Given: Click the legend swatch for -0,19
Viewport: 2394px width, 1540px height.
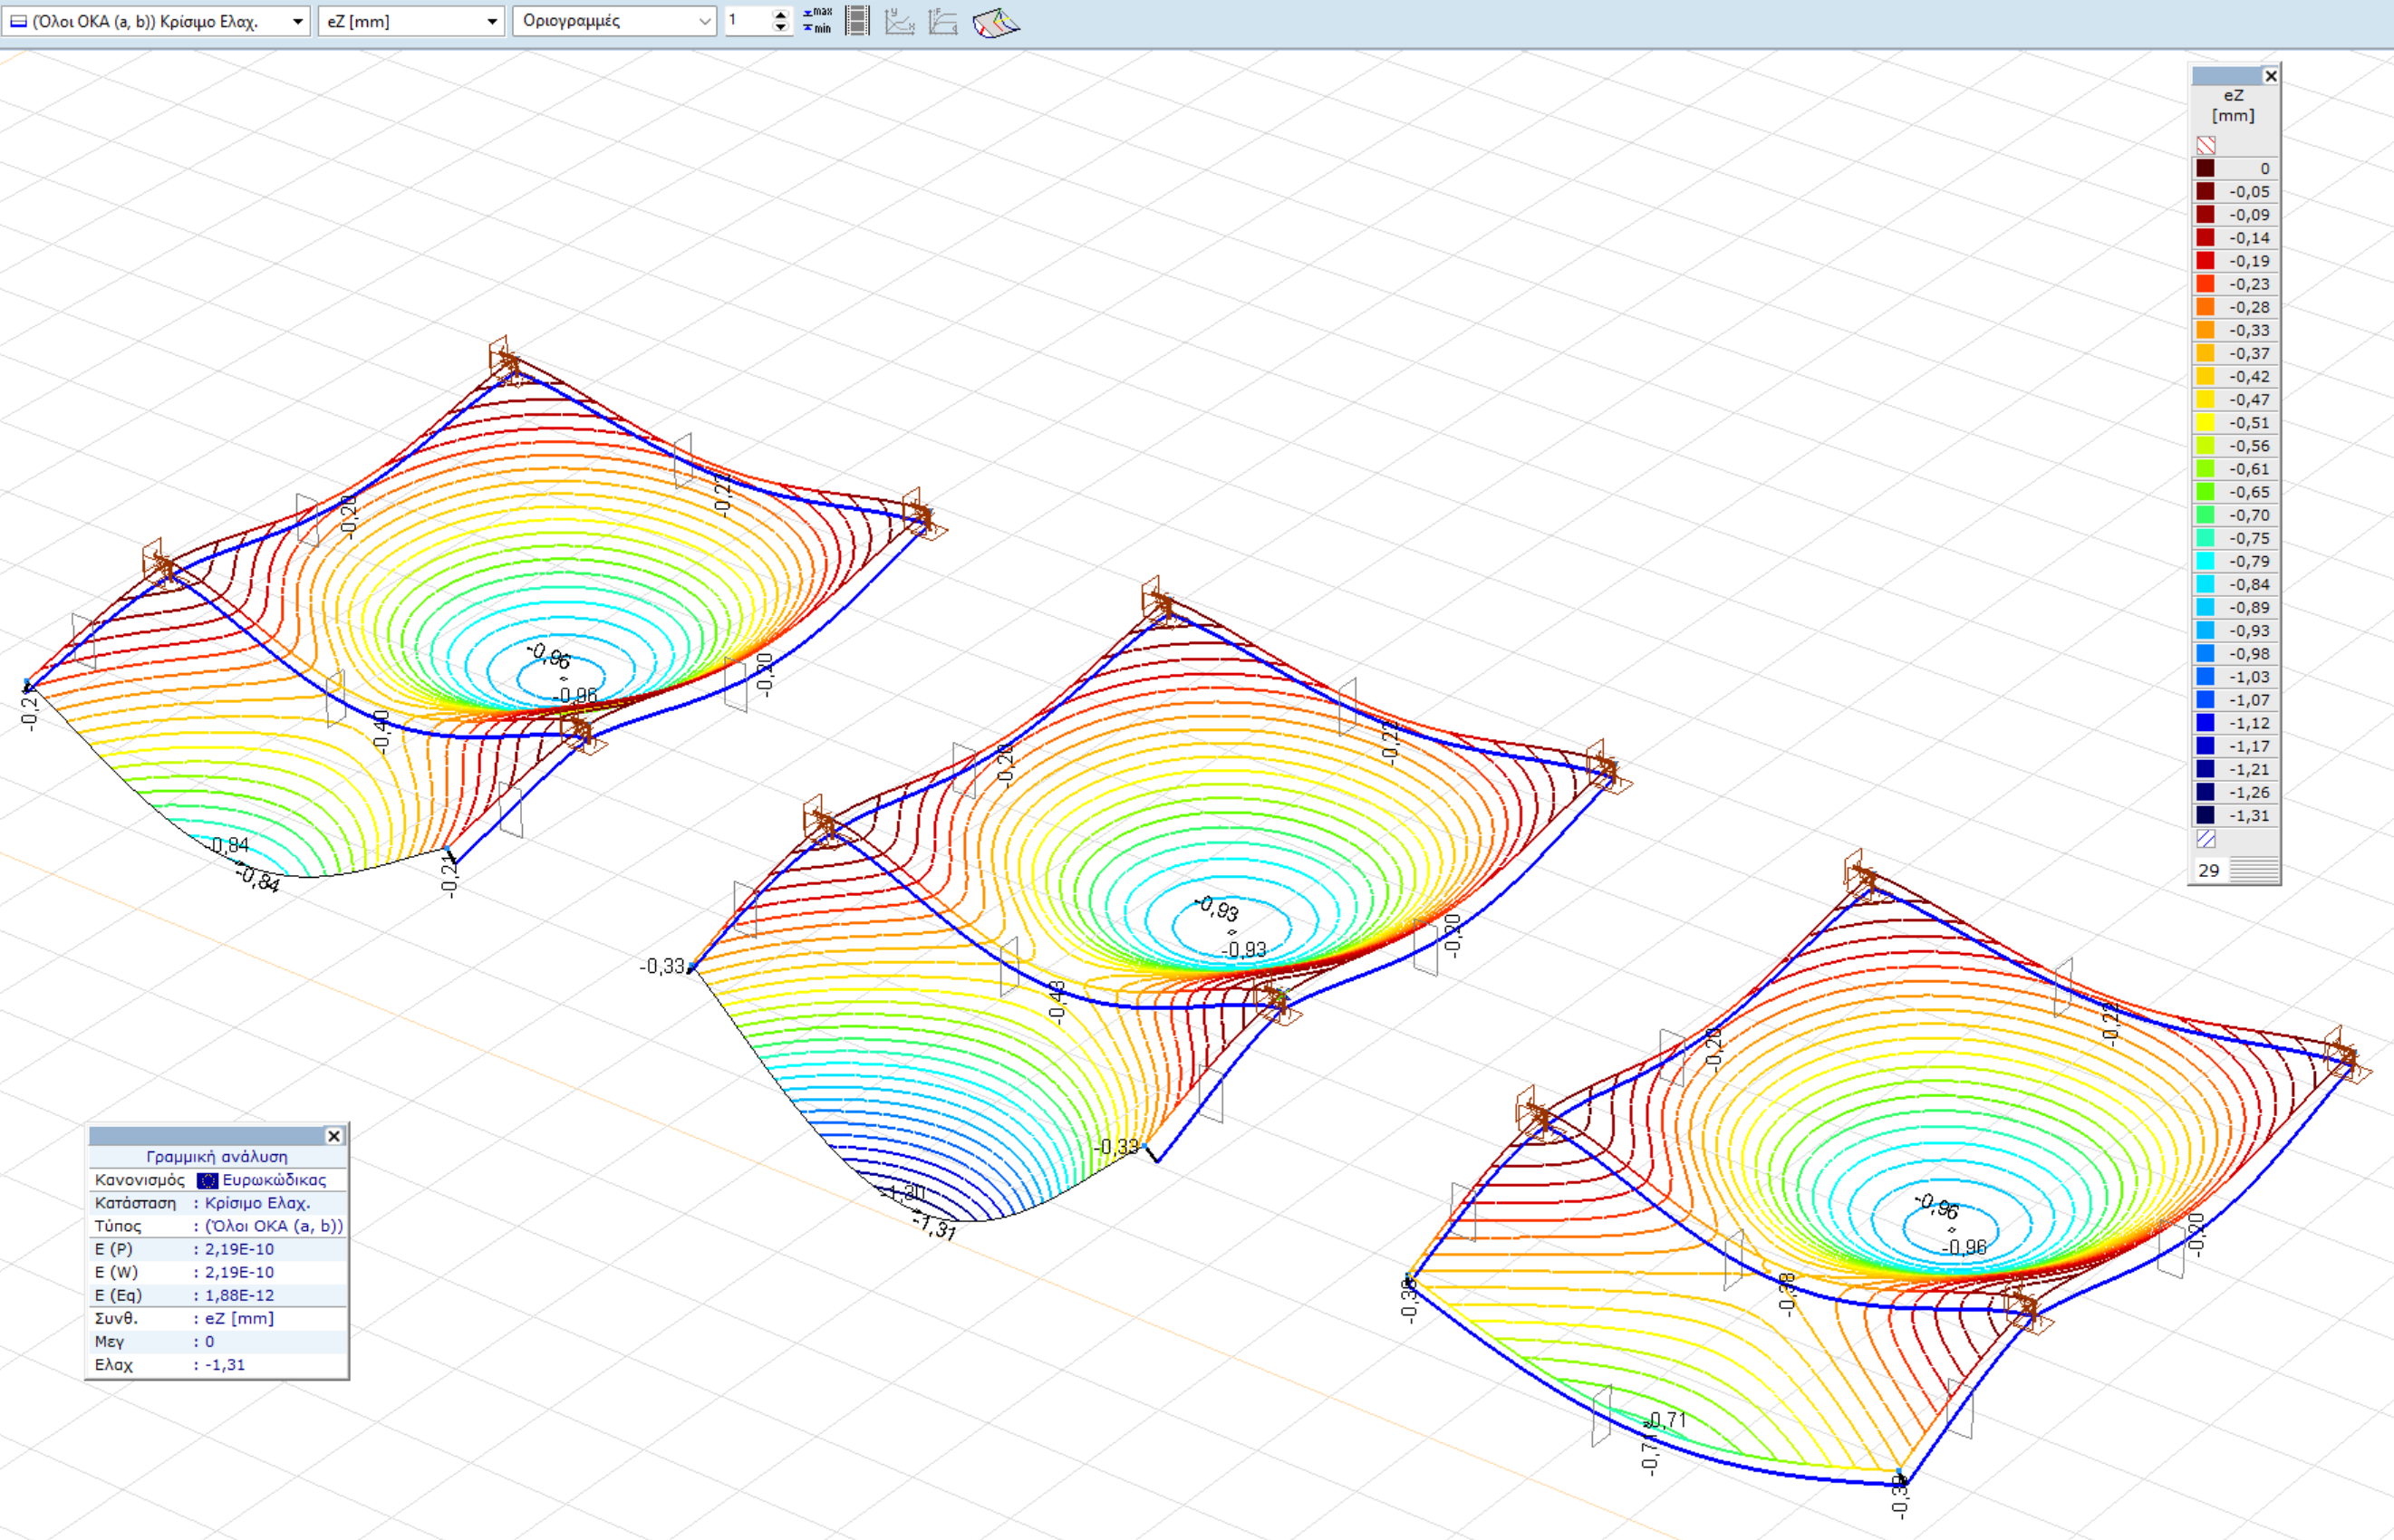Looking at the screenshot, I should (2205, 261).
